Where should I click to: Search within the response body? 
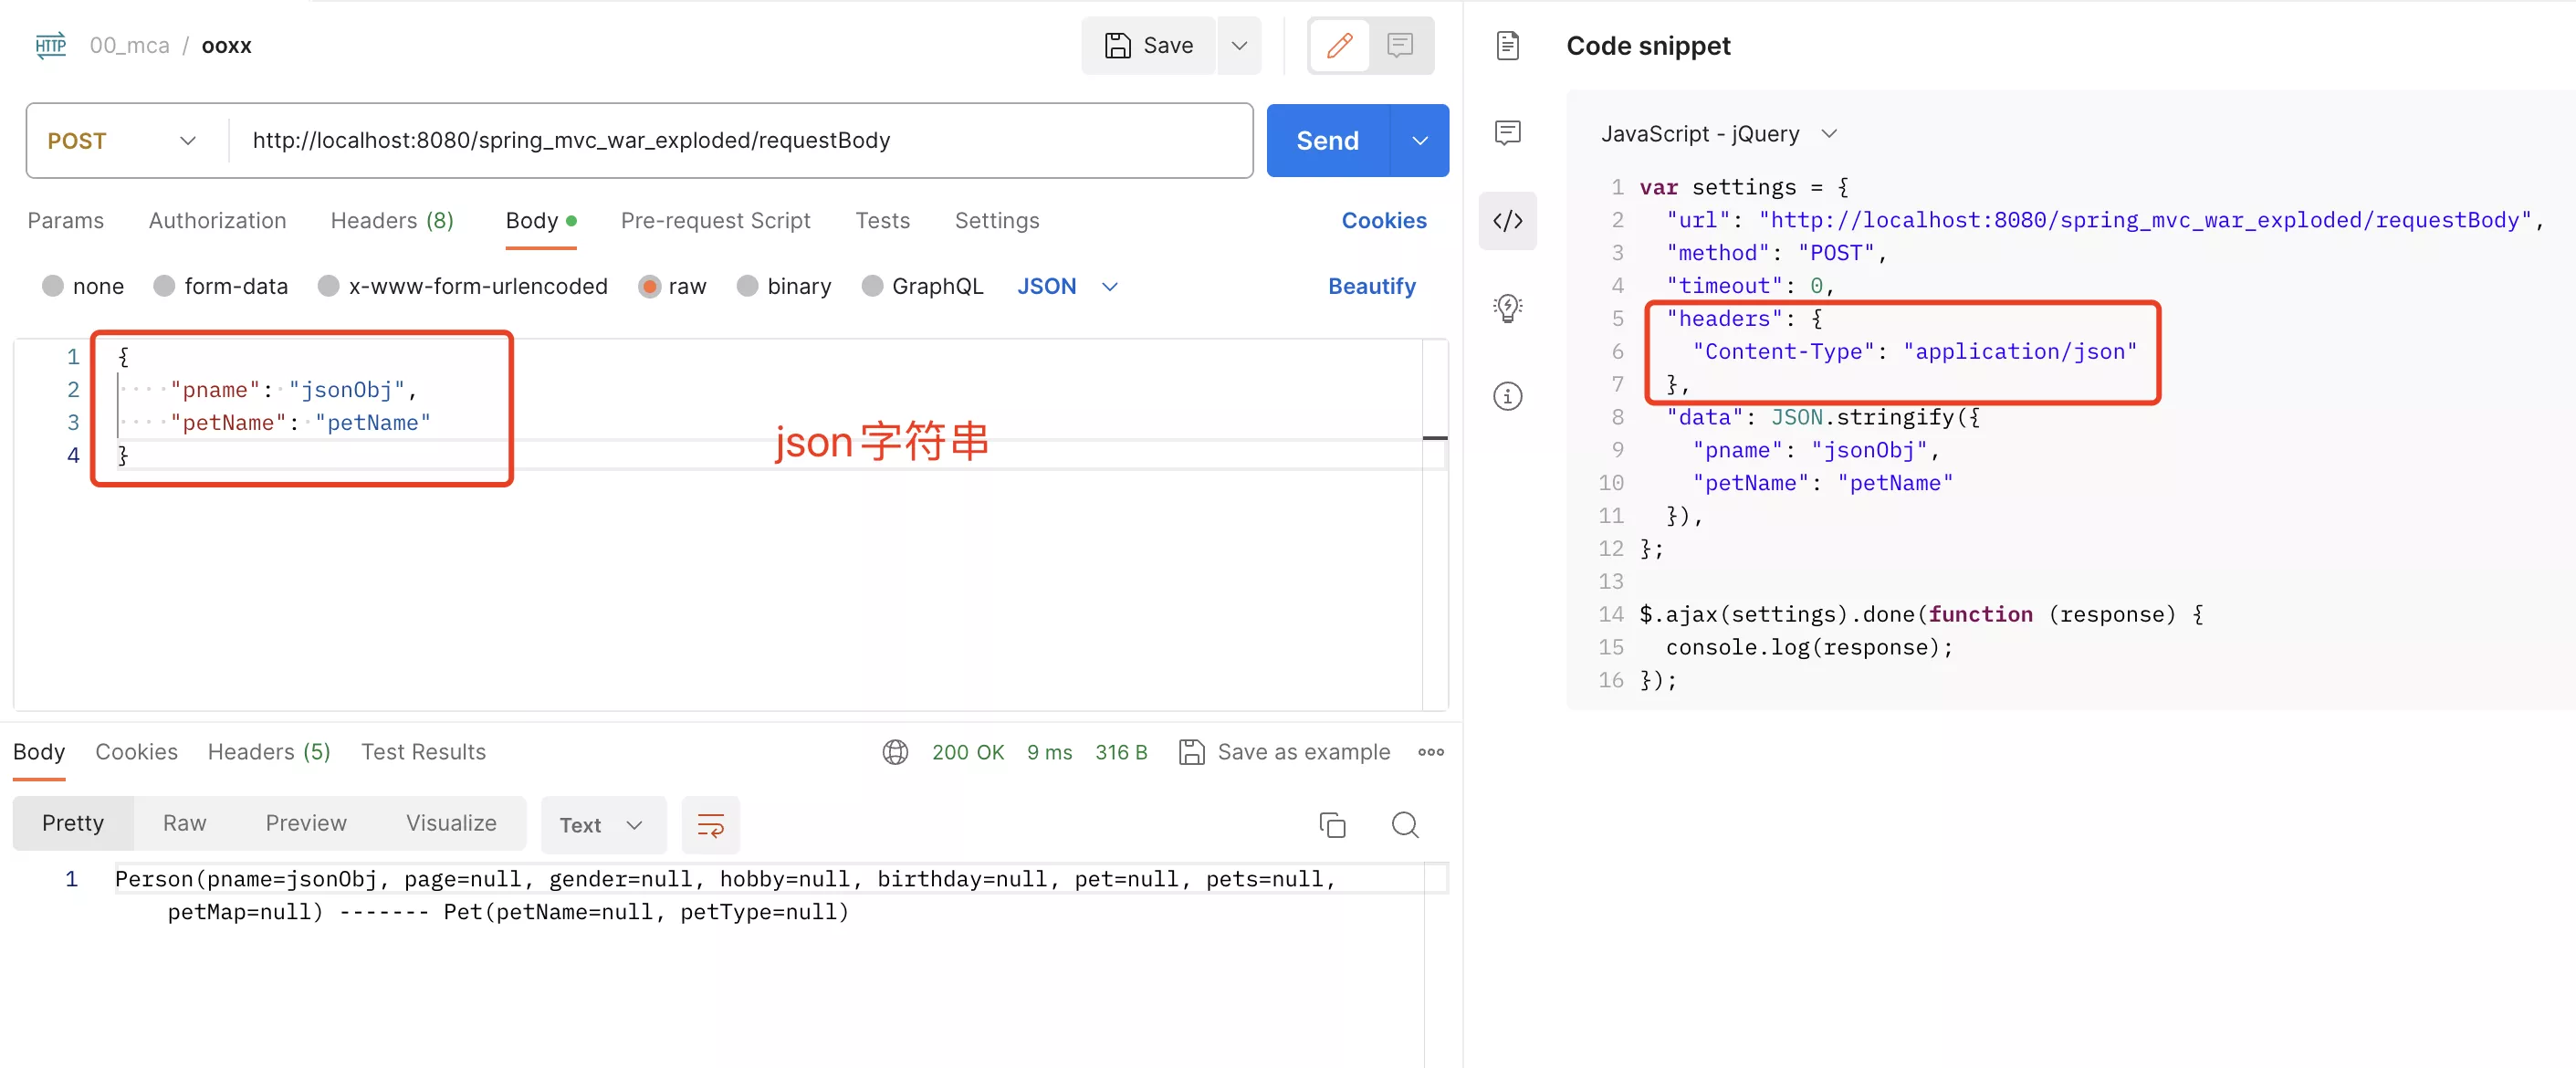pos(1405,825)
